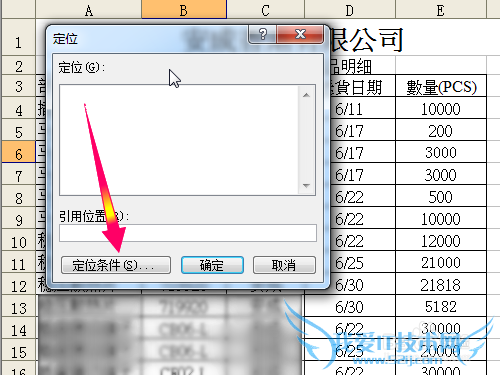Select column D header
The height and width of the screenshot is (375, 500).
pos(350,10)
